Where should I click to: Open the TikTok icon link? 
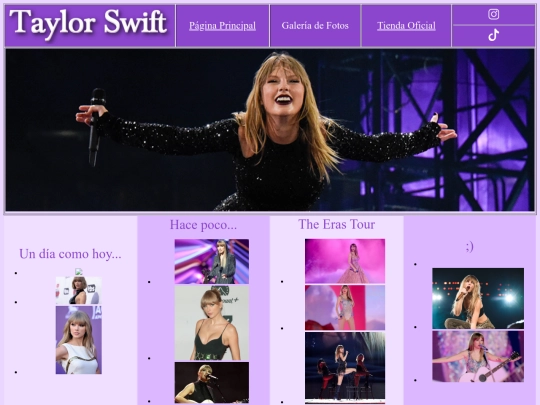coord(494,35)
